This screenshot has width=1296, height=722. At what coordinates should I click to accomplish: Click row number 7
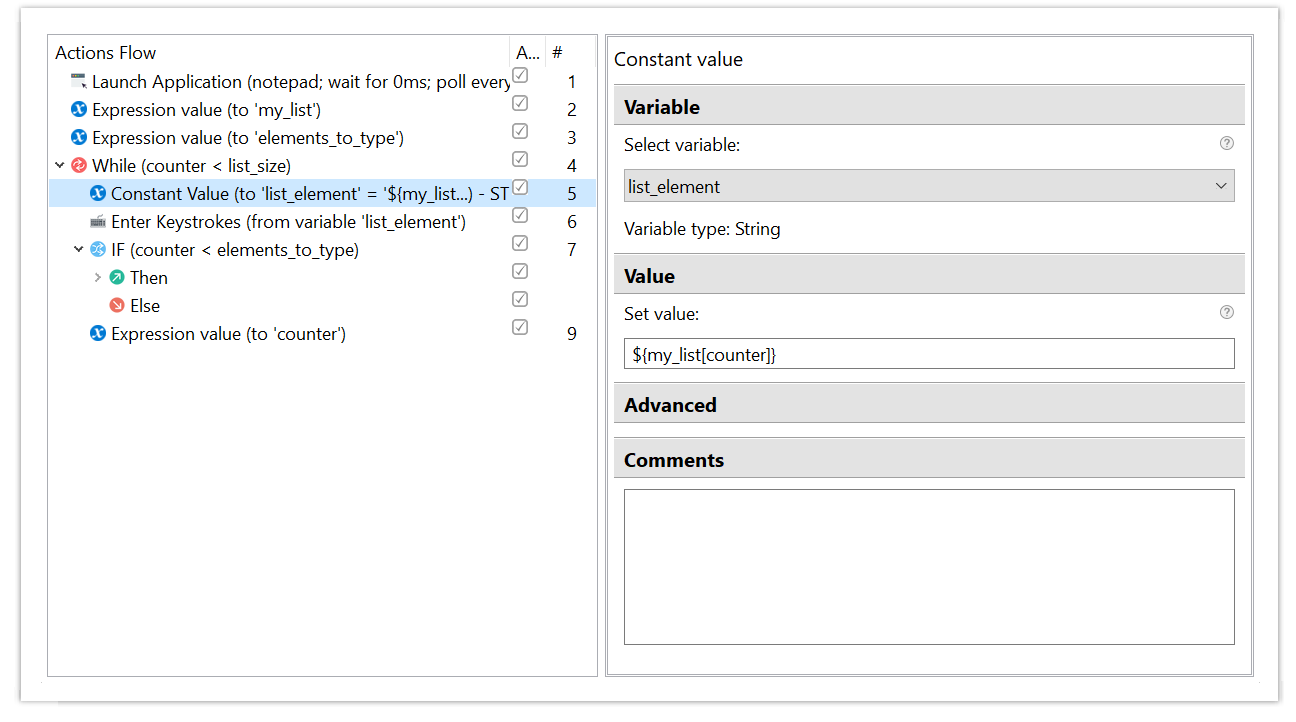coord(572,250)
